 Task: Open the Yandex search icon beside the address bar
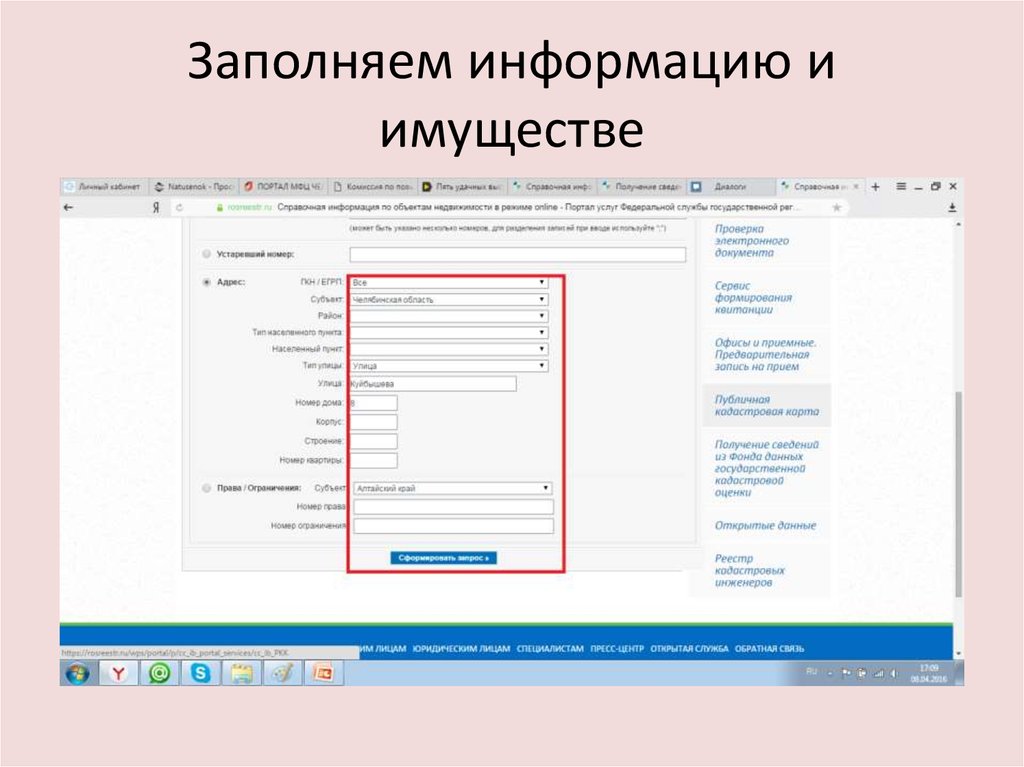pos(157,207)
